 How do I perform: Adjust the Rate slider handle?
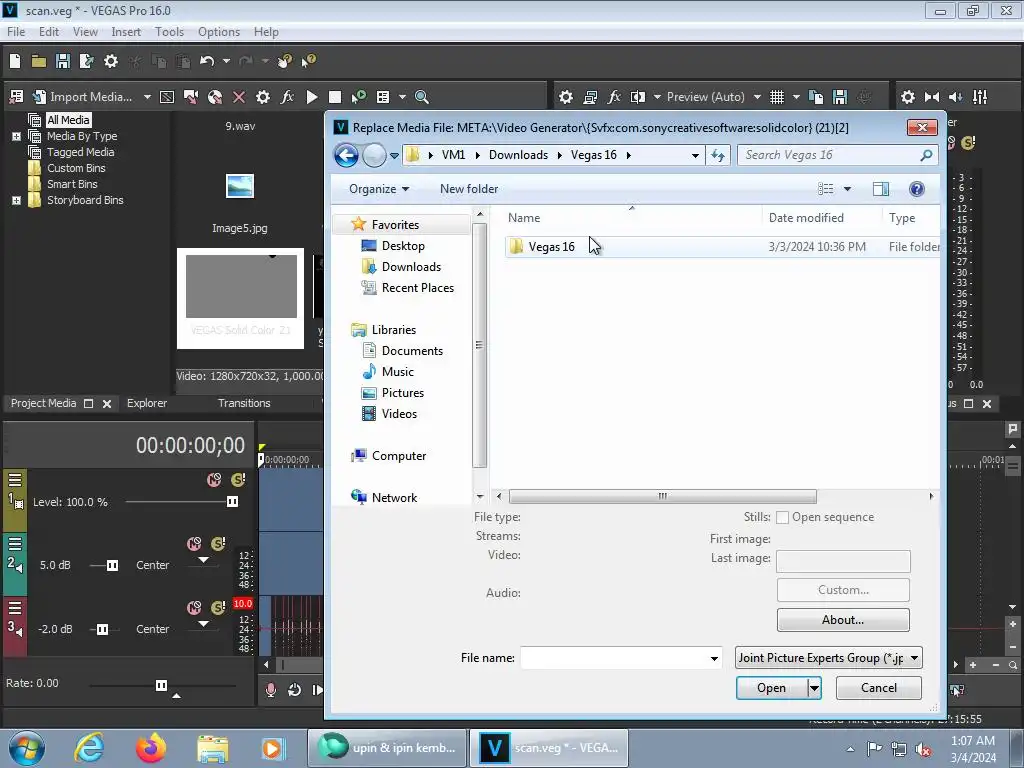(161, 685)
